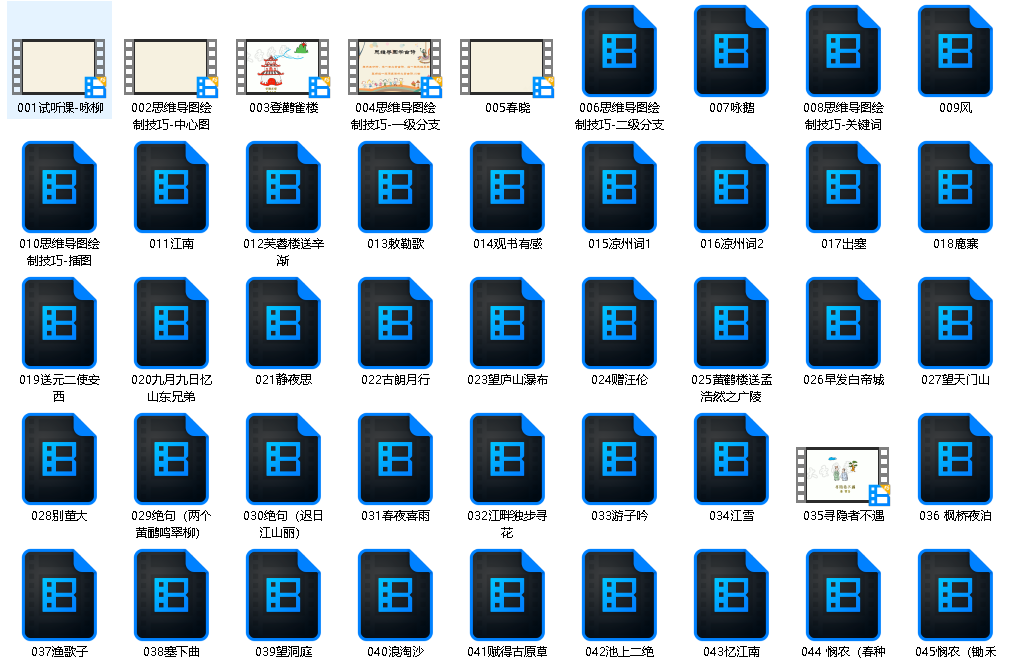
Task: Click the 024赠汪伦 file icon
Action: pyautogui.click(x=619, y=322)
